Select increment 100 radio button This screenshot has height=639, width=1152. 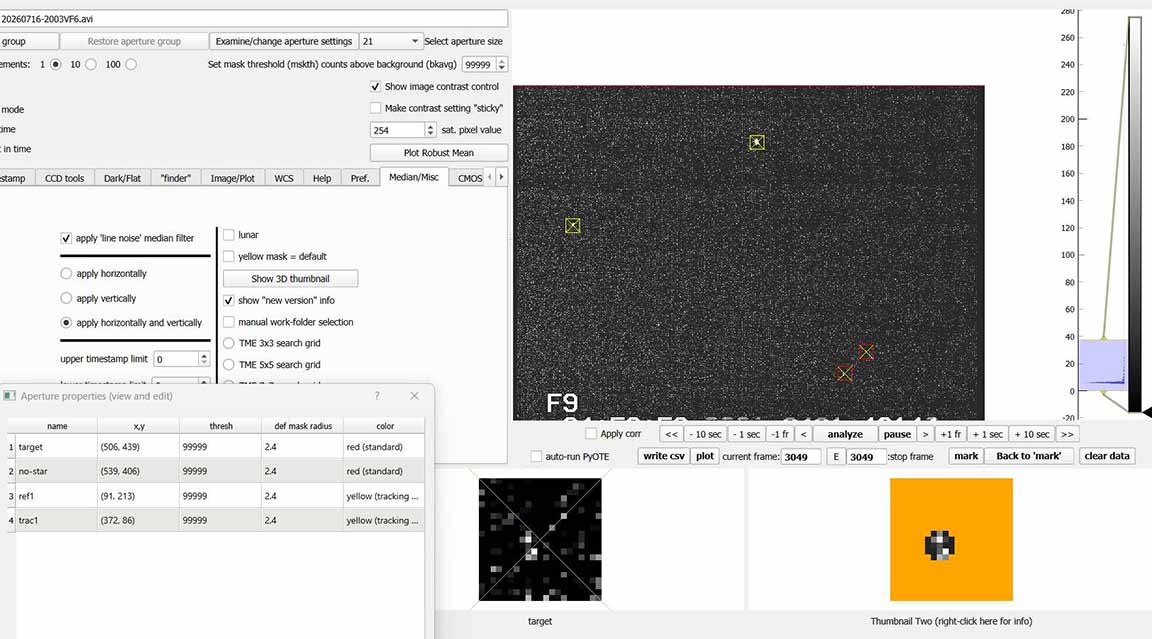tap(131, 65)
